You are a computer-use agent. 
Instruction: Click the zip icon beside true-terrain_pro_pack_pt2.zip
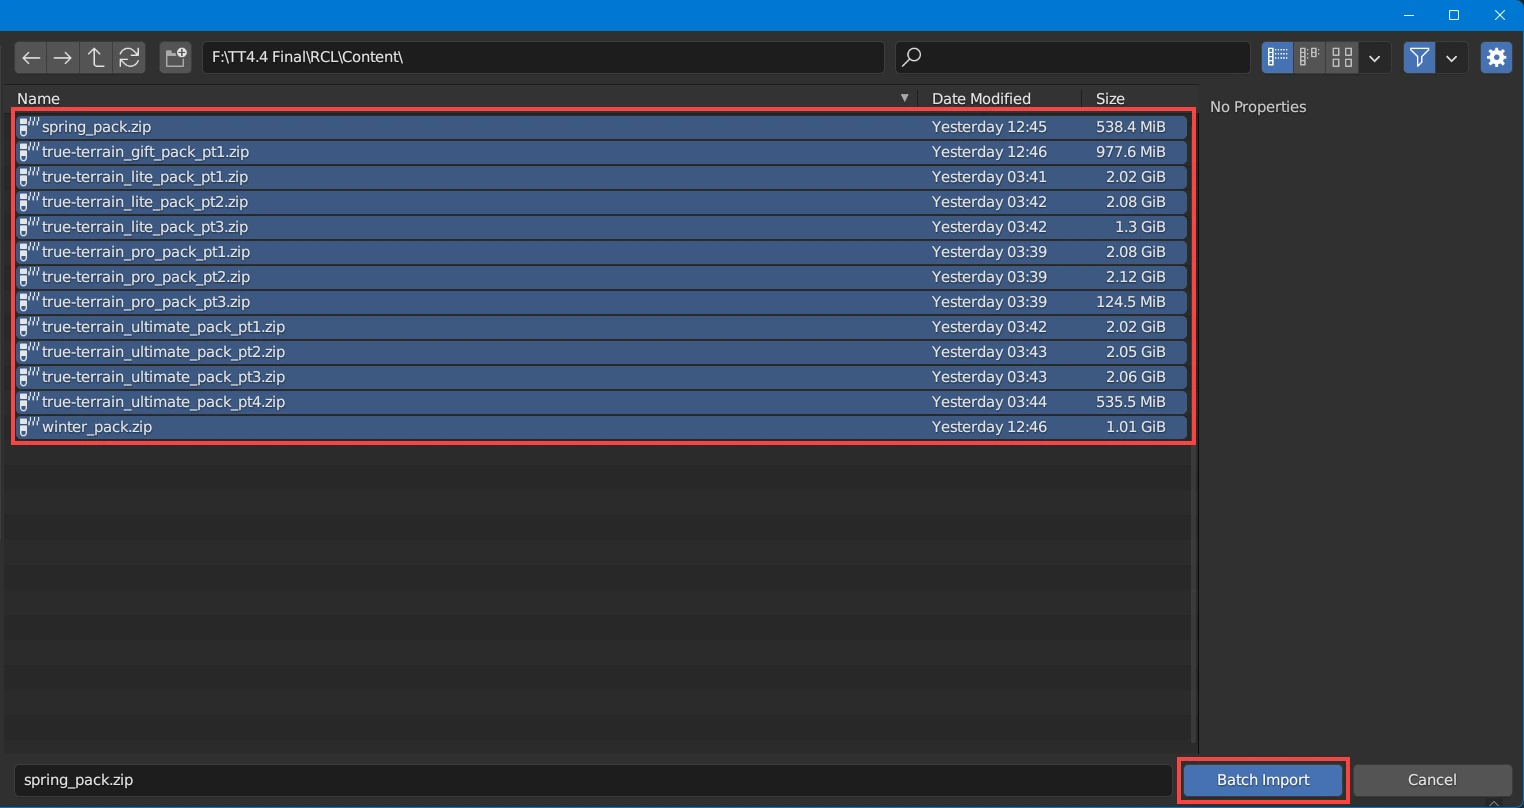[x=29, y=277]
